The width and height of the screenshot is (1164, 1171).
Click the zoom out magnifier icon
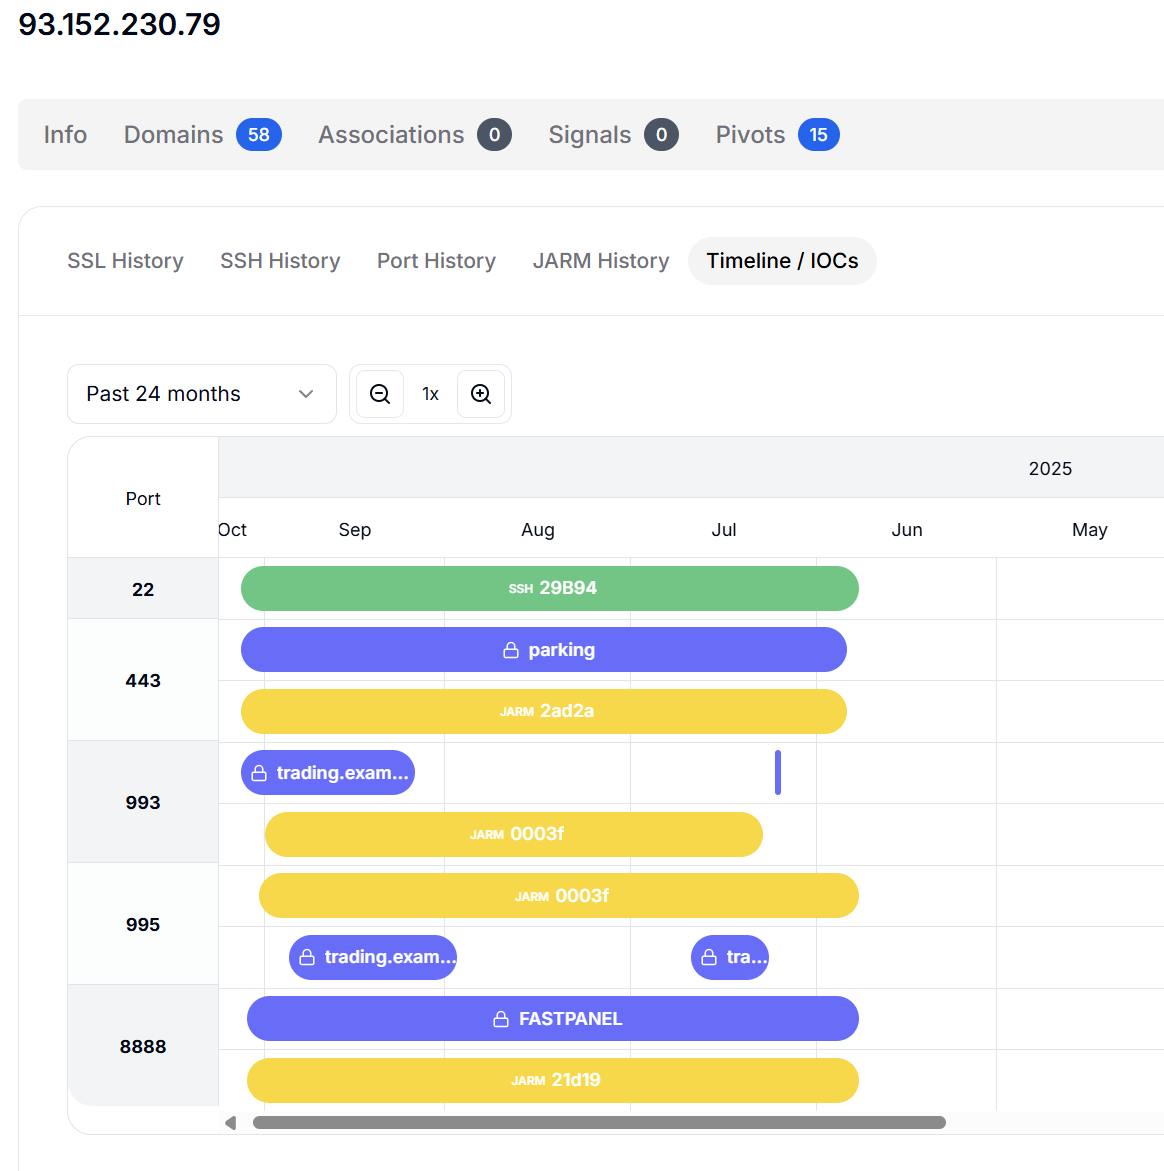[x=380, y=394]
